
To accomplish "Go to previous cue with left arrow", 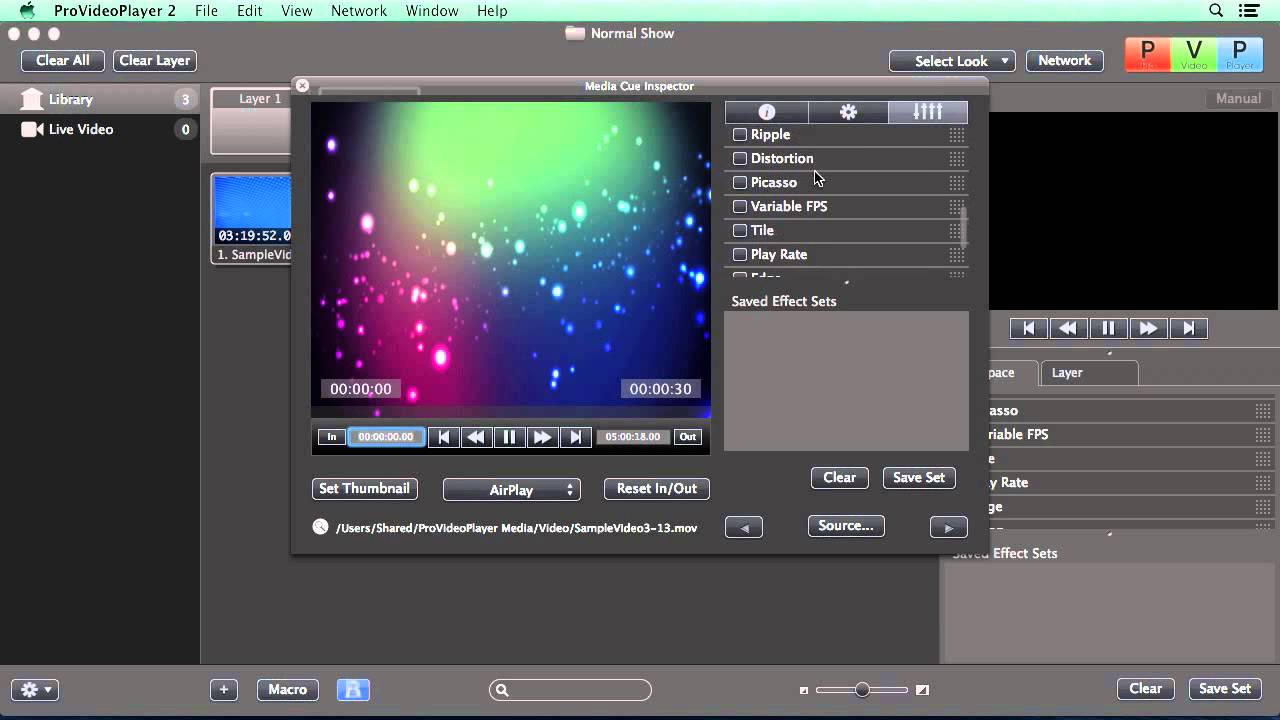I will click(x=744, y=527).
